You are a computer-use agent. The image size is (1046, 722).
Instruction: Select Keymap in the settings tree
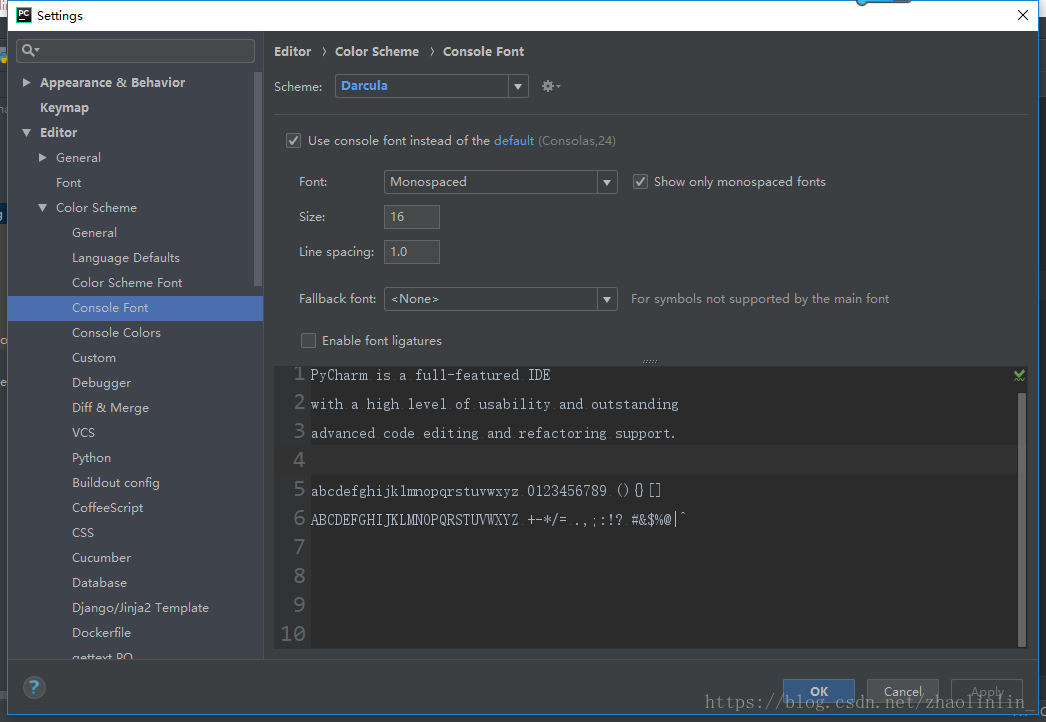(x=64, y=107)
